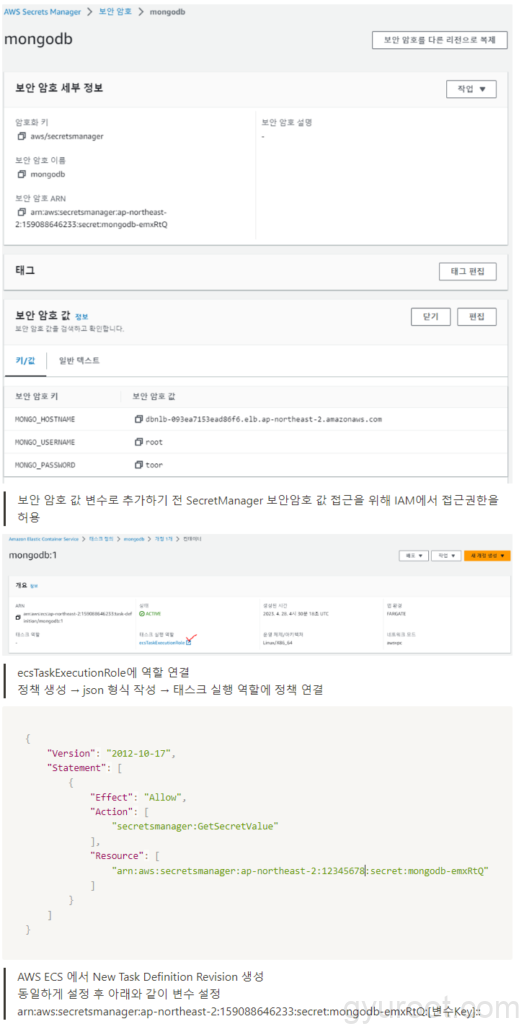Click the dbnlb elb hostname value text
Screen dimensions: 519x1024
click(263, 419)
